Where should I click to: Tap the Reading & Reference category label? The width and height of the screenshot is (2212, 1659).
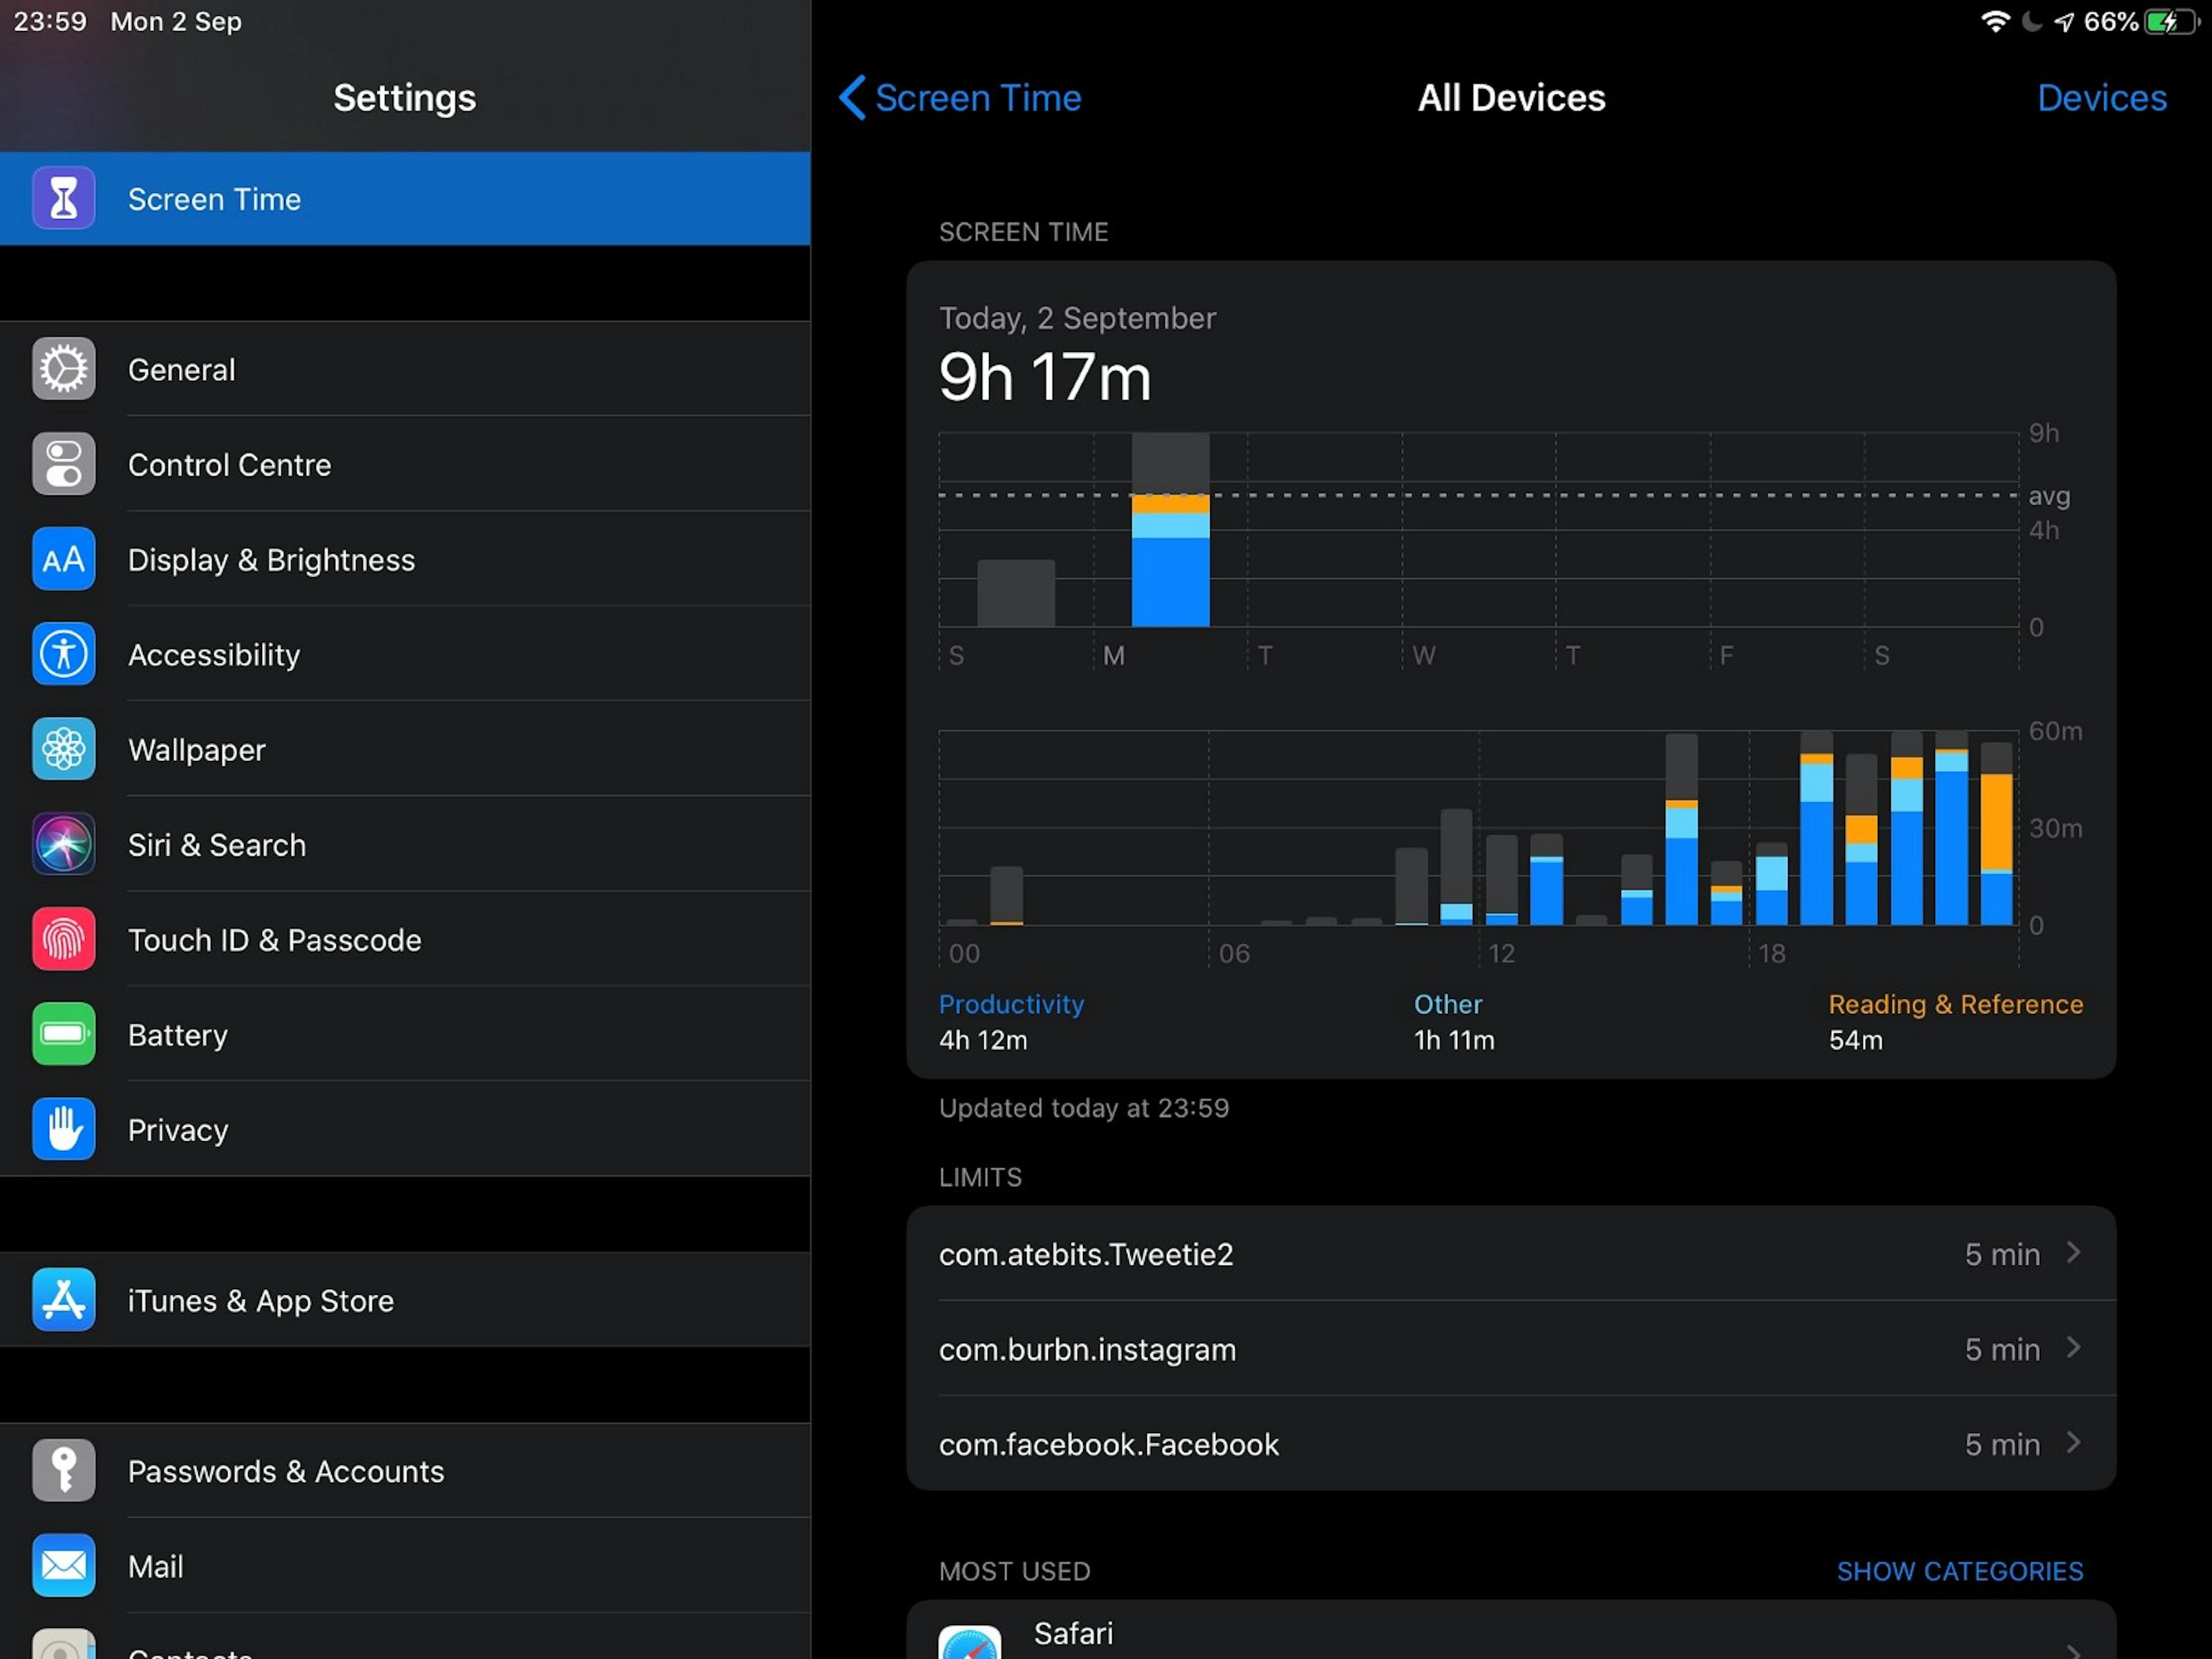1956,1004
